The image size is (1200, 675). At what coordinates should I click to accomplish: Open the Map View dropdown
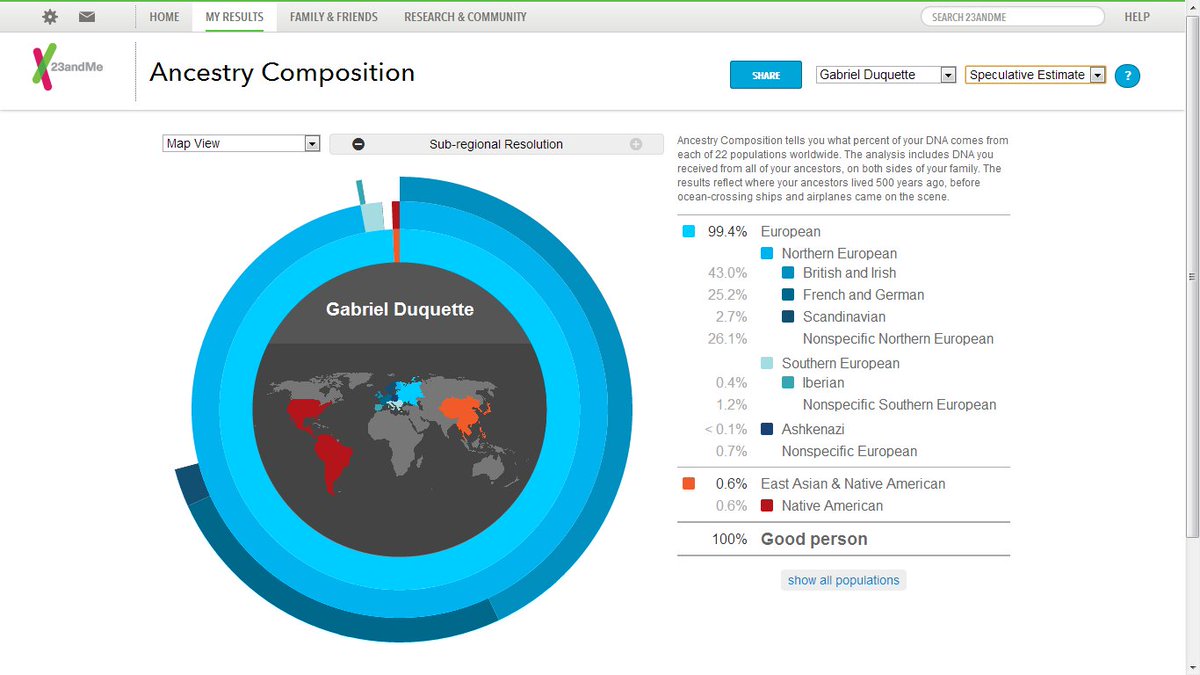point(241,144)
